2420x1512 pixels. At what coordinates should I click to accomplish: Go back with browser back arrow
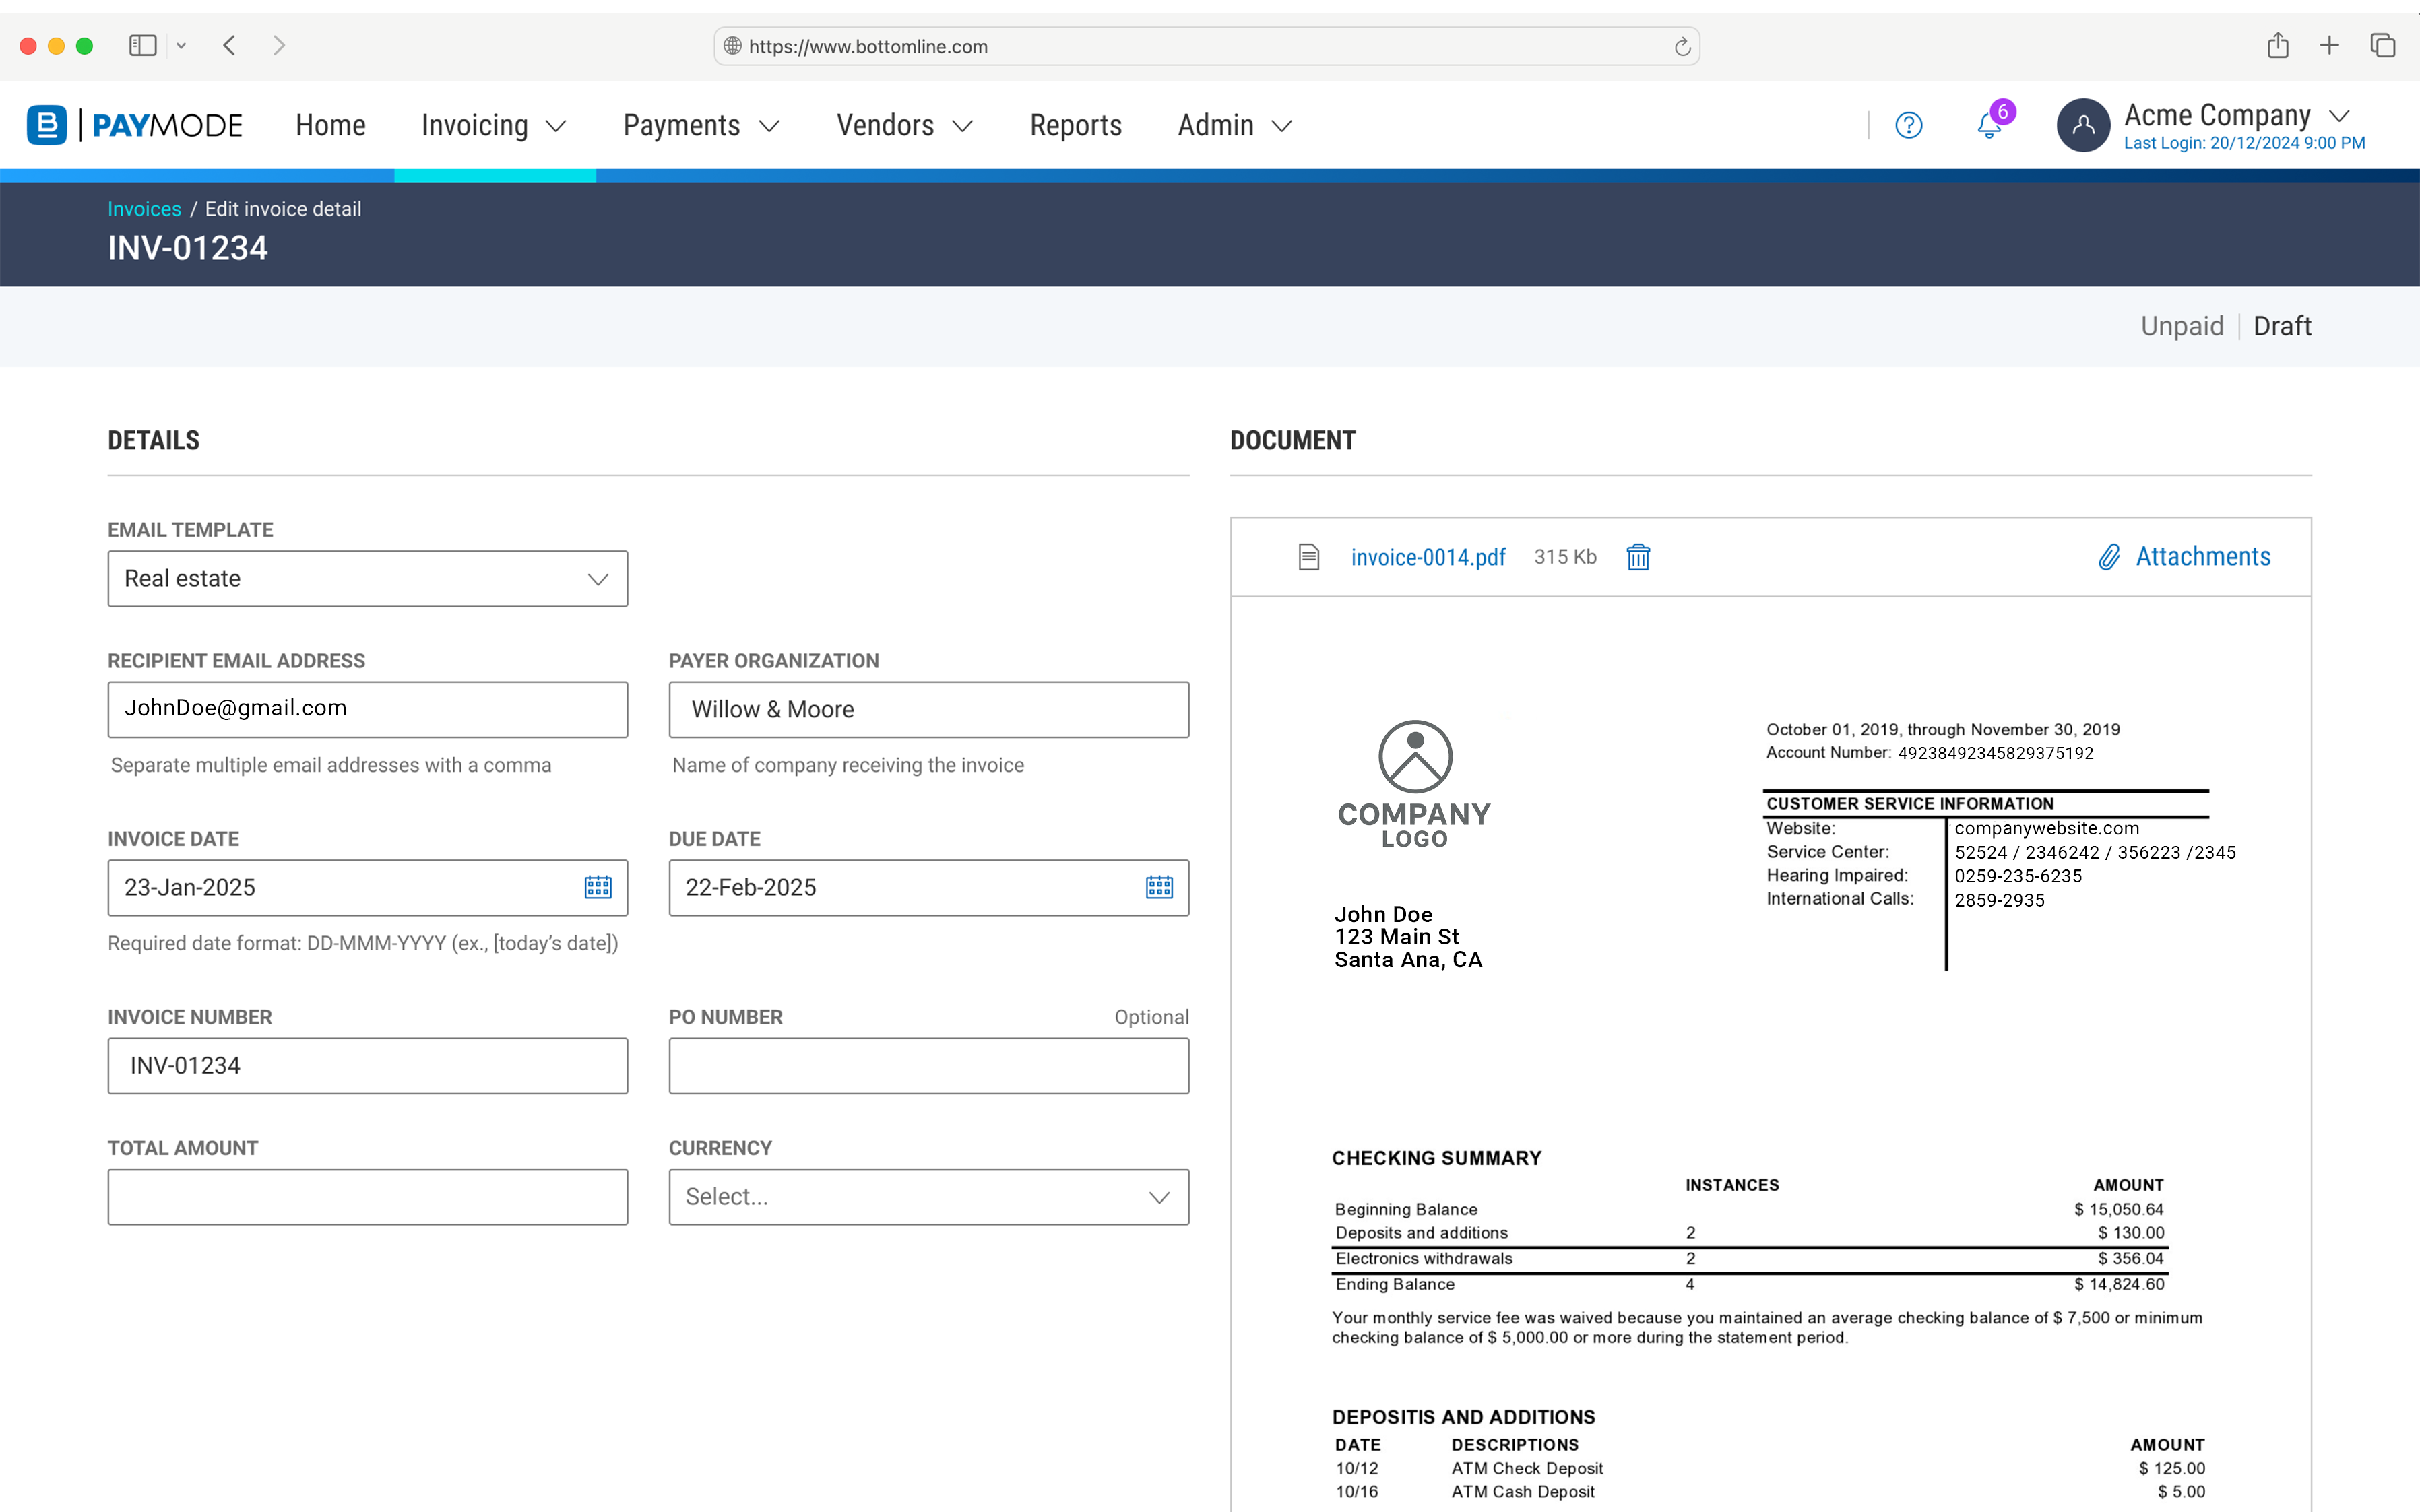click(x=229, y=45)
